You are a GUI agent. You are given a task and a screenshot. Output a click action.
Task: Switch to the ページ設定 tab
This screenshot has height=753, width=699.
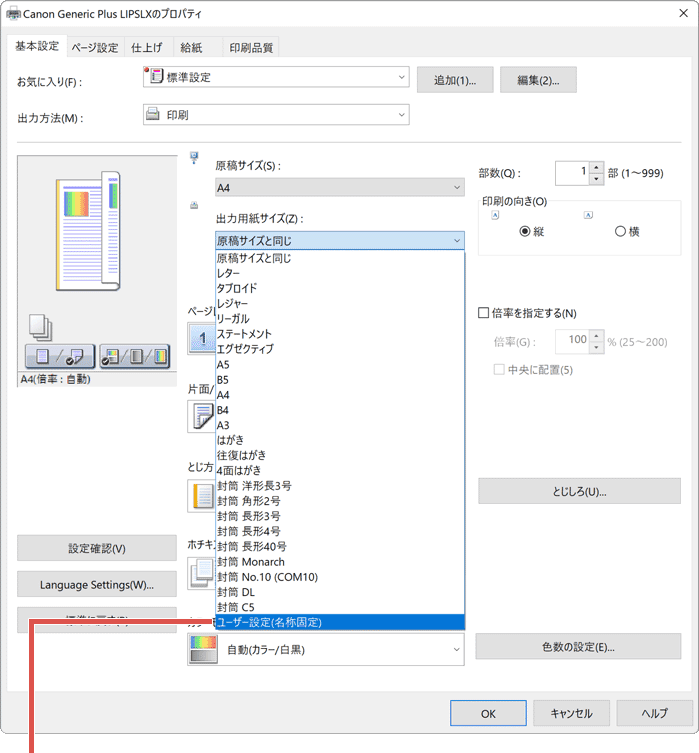pyautogui.click(x=95, y=48)
